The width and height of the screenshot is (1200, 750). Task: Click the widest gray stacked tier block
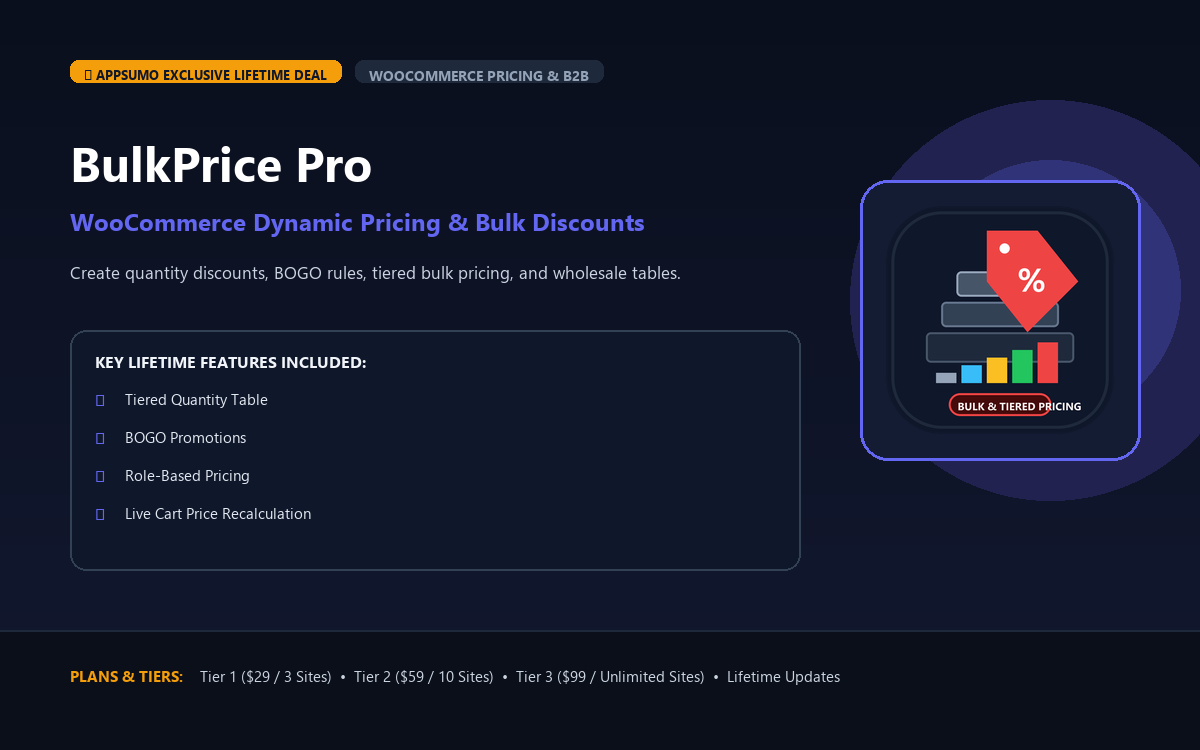click(x=1000, y=347)
